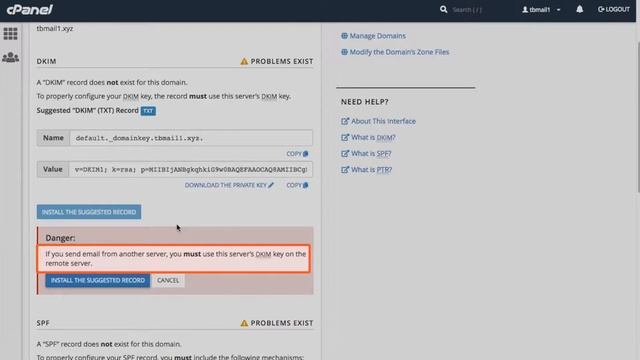Click the DKIM section heading

(x=47, y=61)
